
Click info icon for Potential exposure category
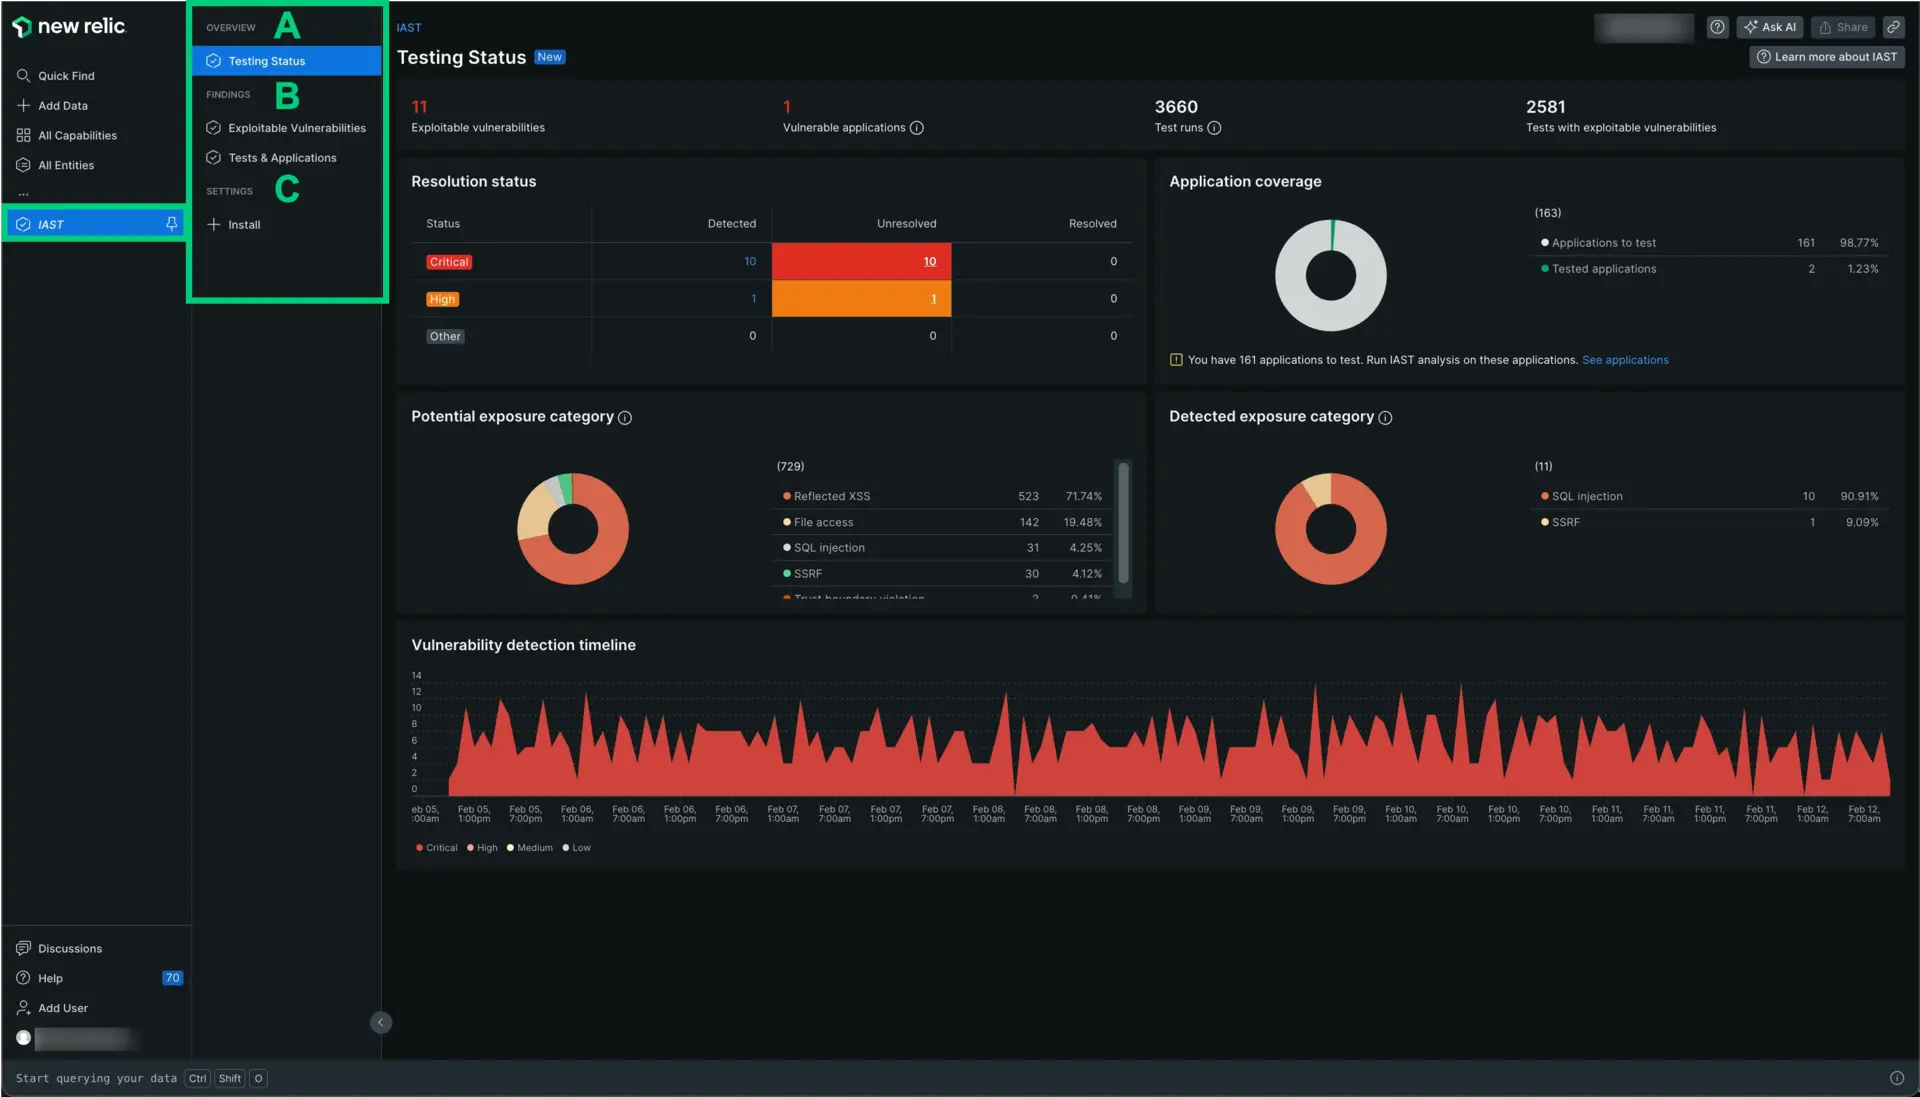click(x=625, y=418)
